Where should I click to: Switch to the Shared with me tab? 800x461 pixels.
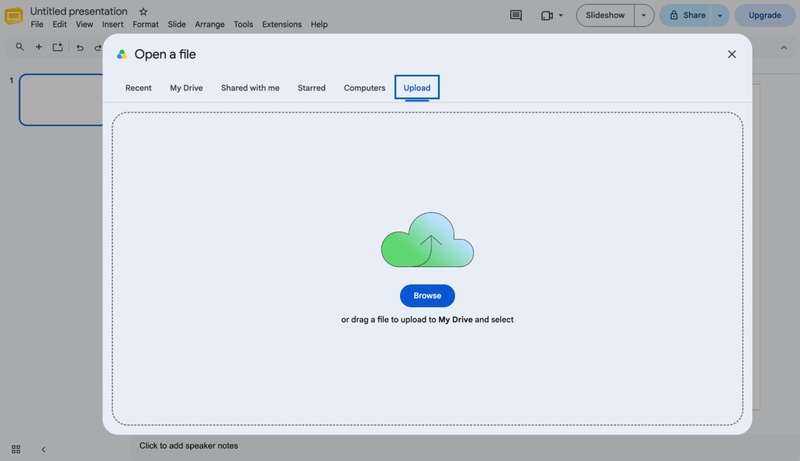(x=250, y=88)
